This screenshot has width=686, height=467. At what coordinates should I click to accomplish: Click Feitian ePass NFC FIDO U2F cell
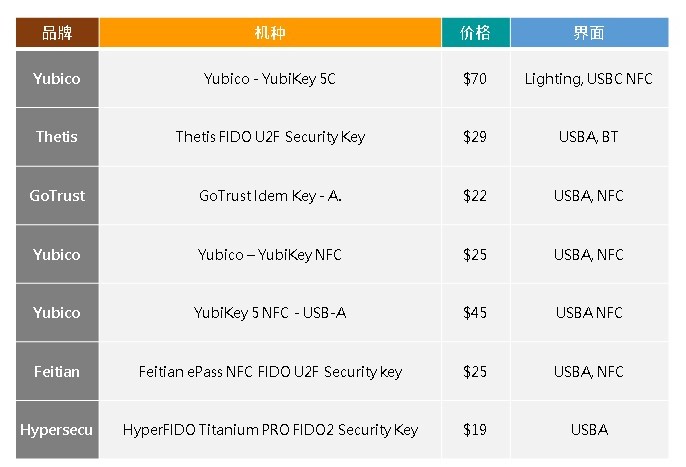point(270,372)
